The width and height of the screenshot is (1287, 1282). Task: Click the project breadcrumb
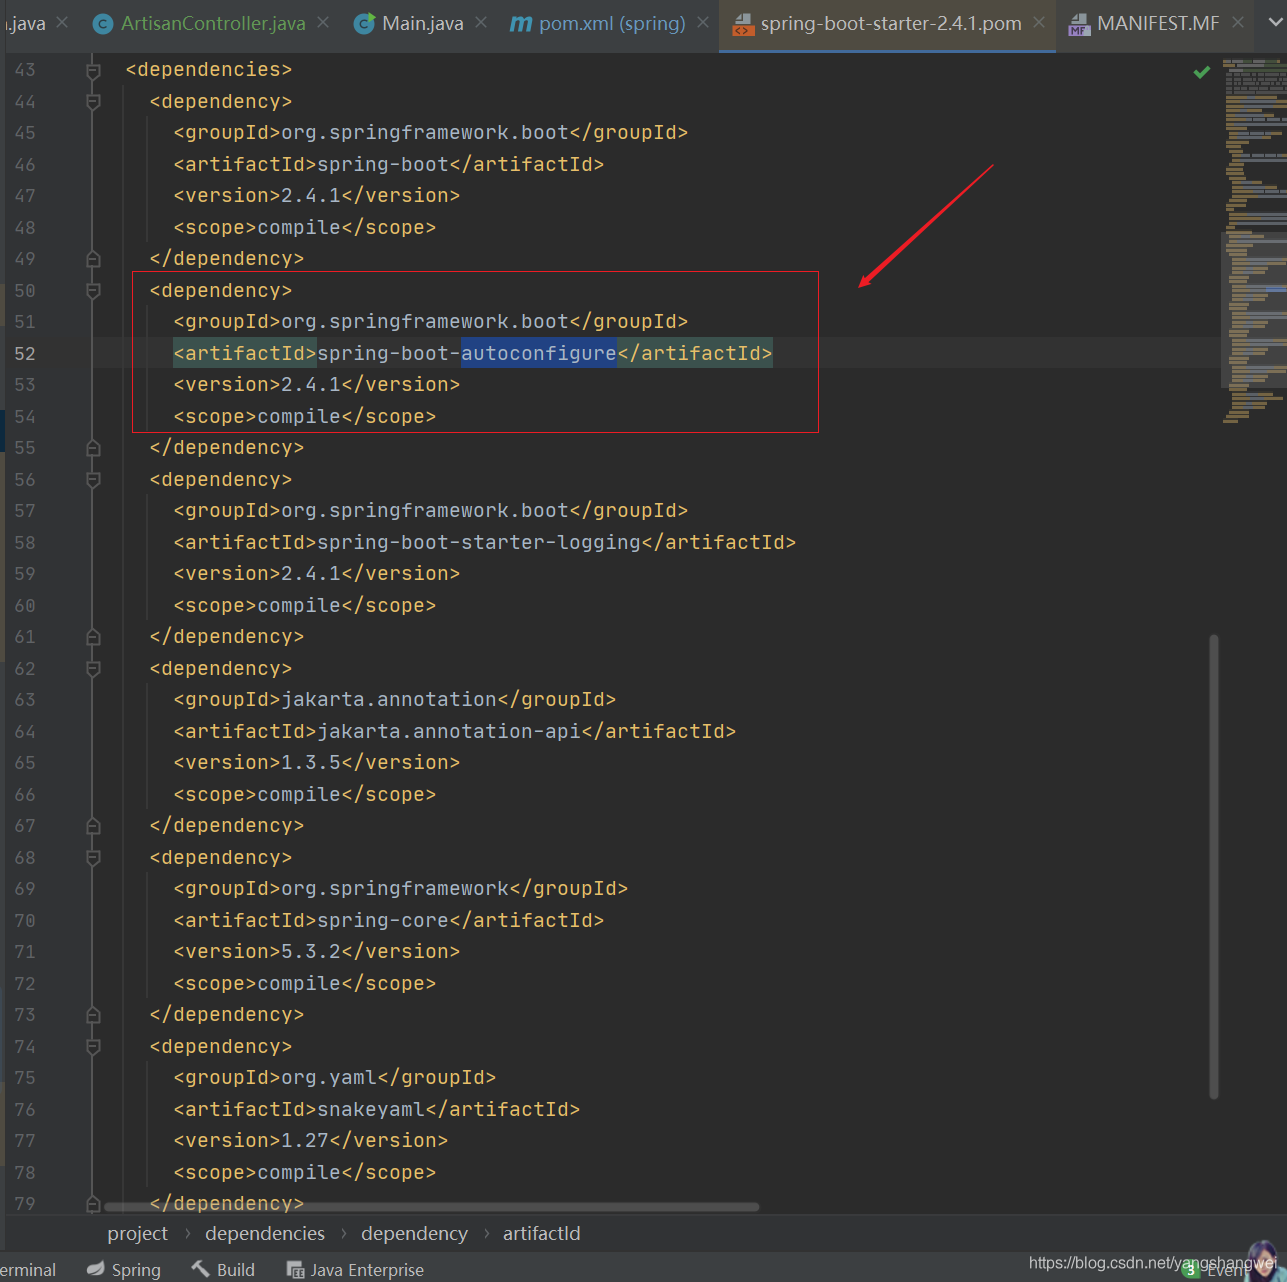point(137,1233)
